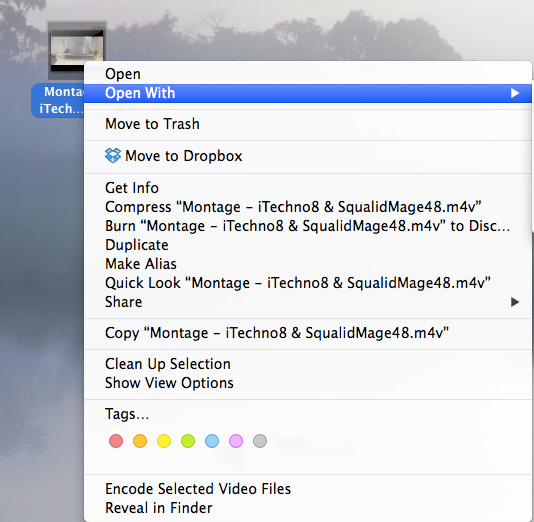Screen dimensions: 534x522
Task: Compress the Montage m4v file
Action: [x=308, y=207]
